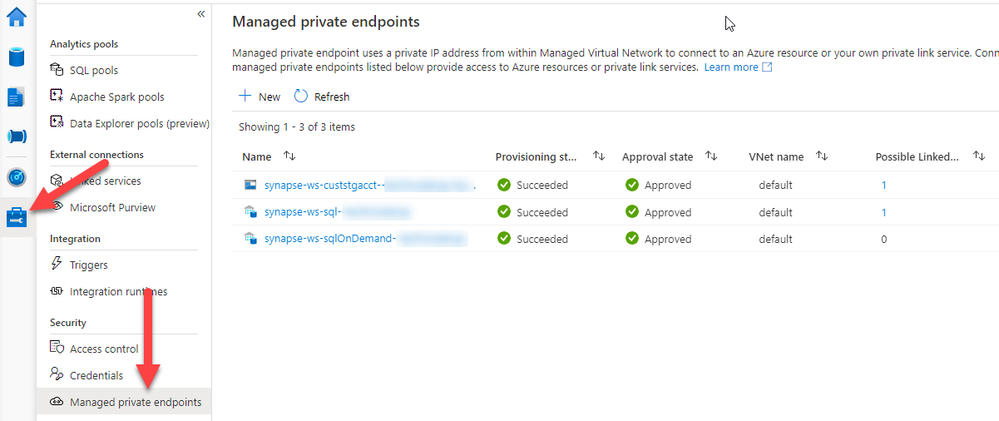Click linked resources count for synapse-ws-custstgacct

pos(884,185)
